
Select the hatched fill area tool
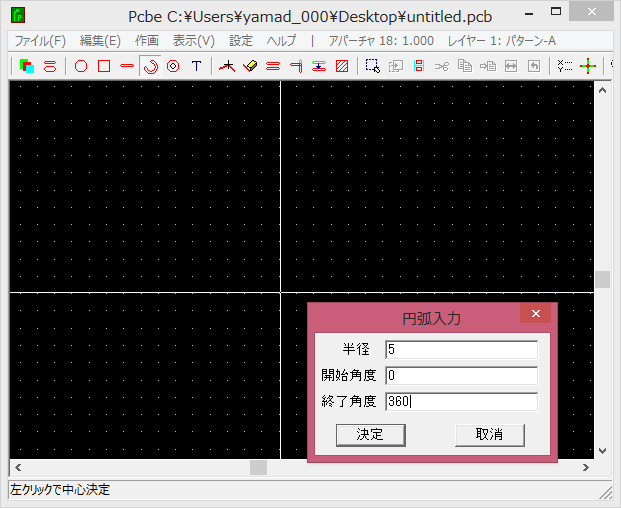click(x=342, y=66)
